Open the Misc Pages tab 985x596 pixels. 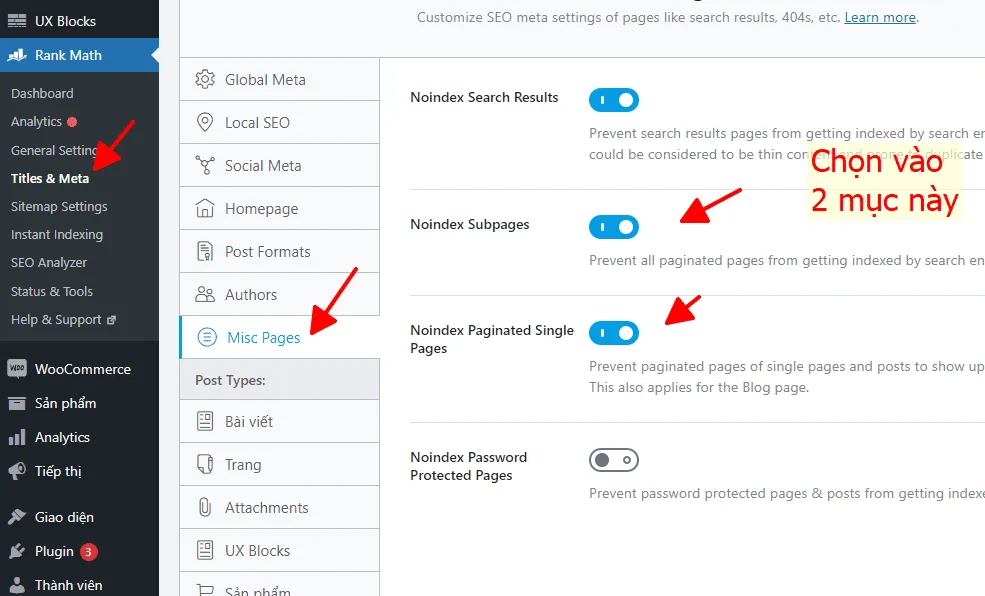click(x=263, y=338)
